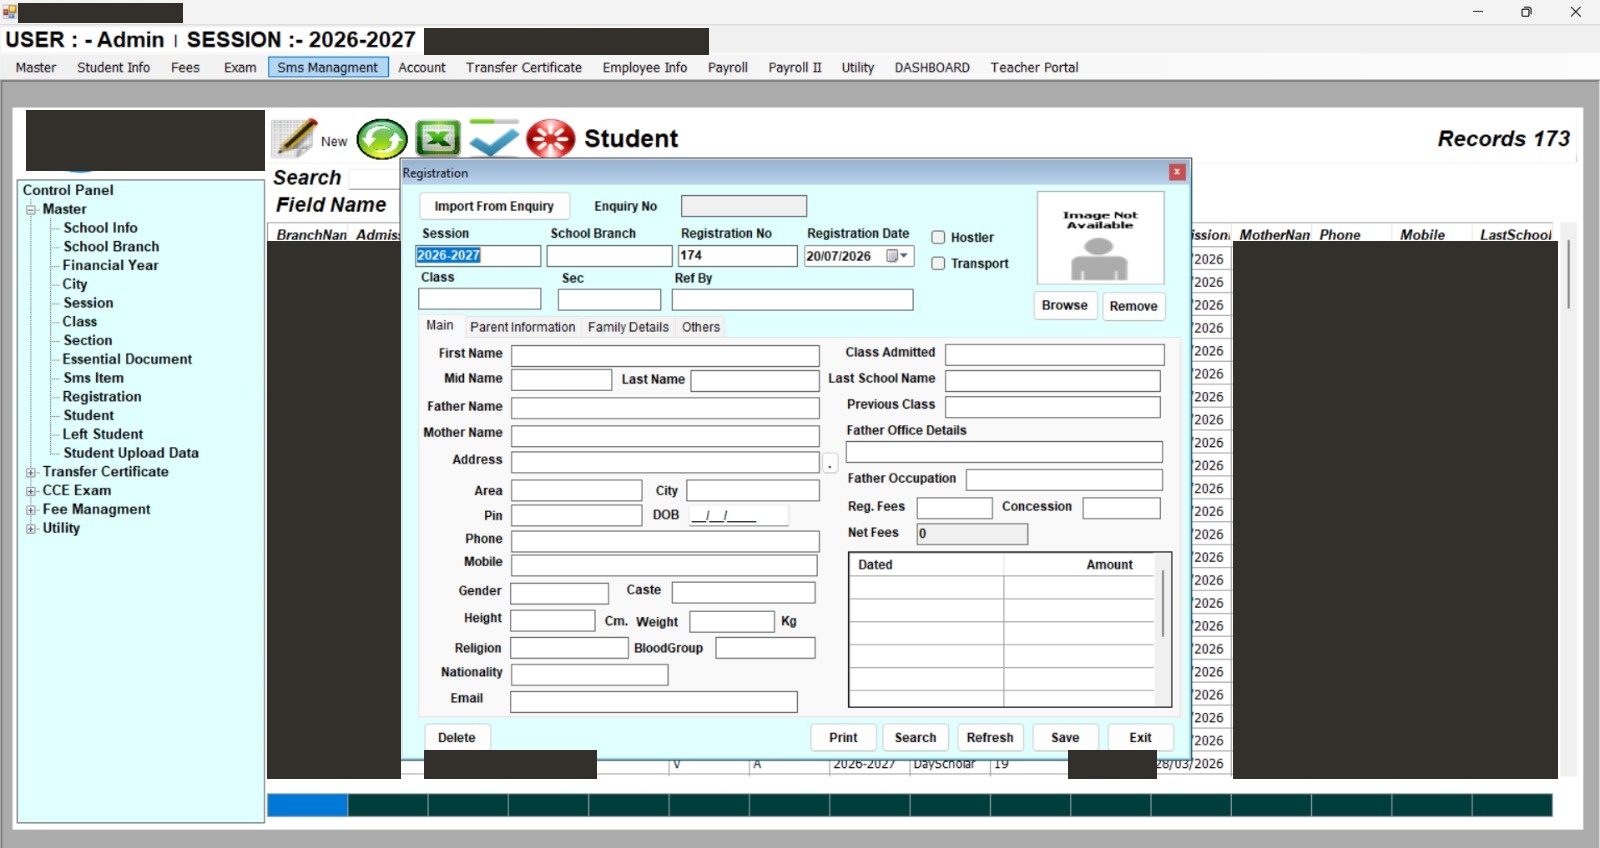Viewport: 1600px width, 848px height.
Task: Select Financial Year tree item
Action: tap(110, 265)
